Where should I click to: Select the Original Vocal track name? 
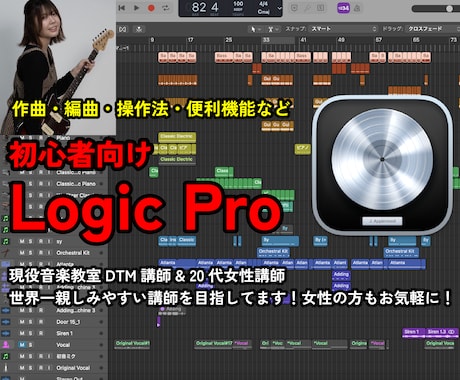(x=73, y=368)
